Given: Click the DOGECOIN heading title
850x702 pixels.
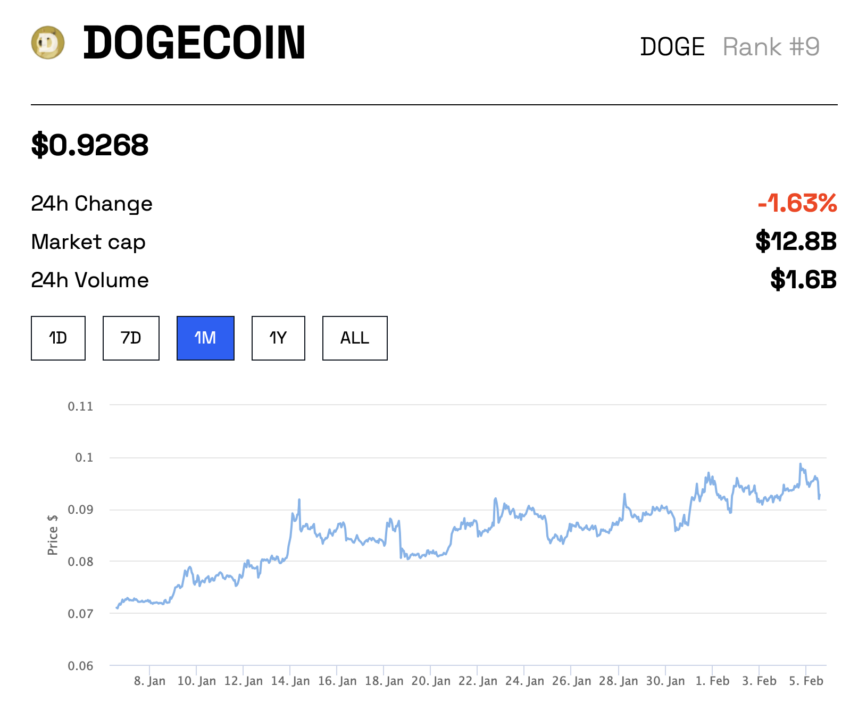Looking at the screenshot, I should pyautogui.click(x=194, y=42).
